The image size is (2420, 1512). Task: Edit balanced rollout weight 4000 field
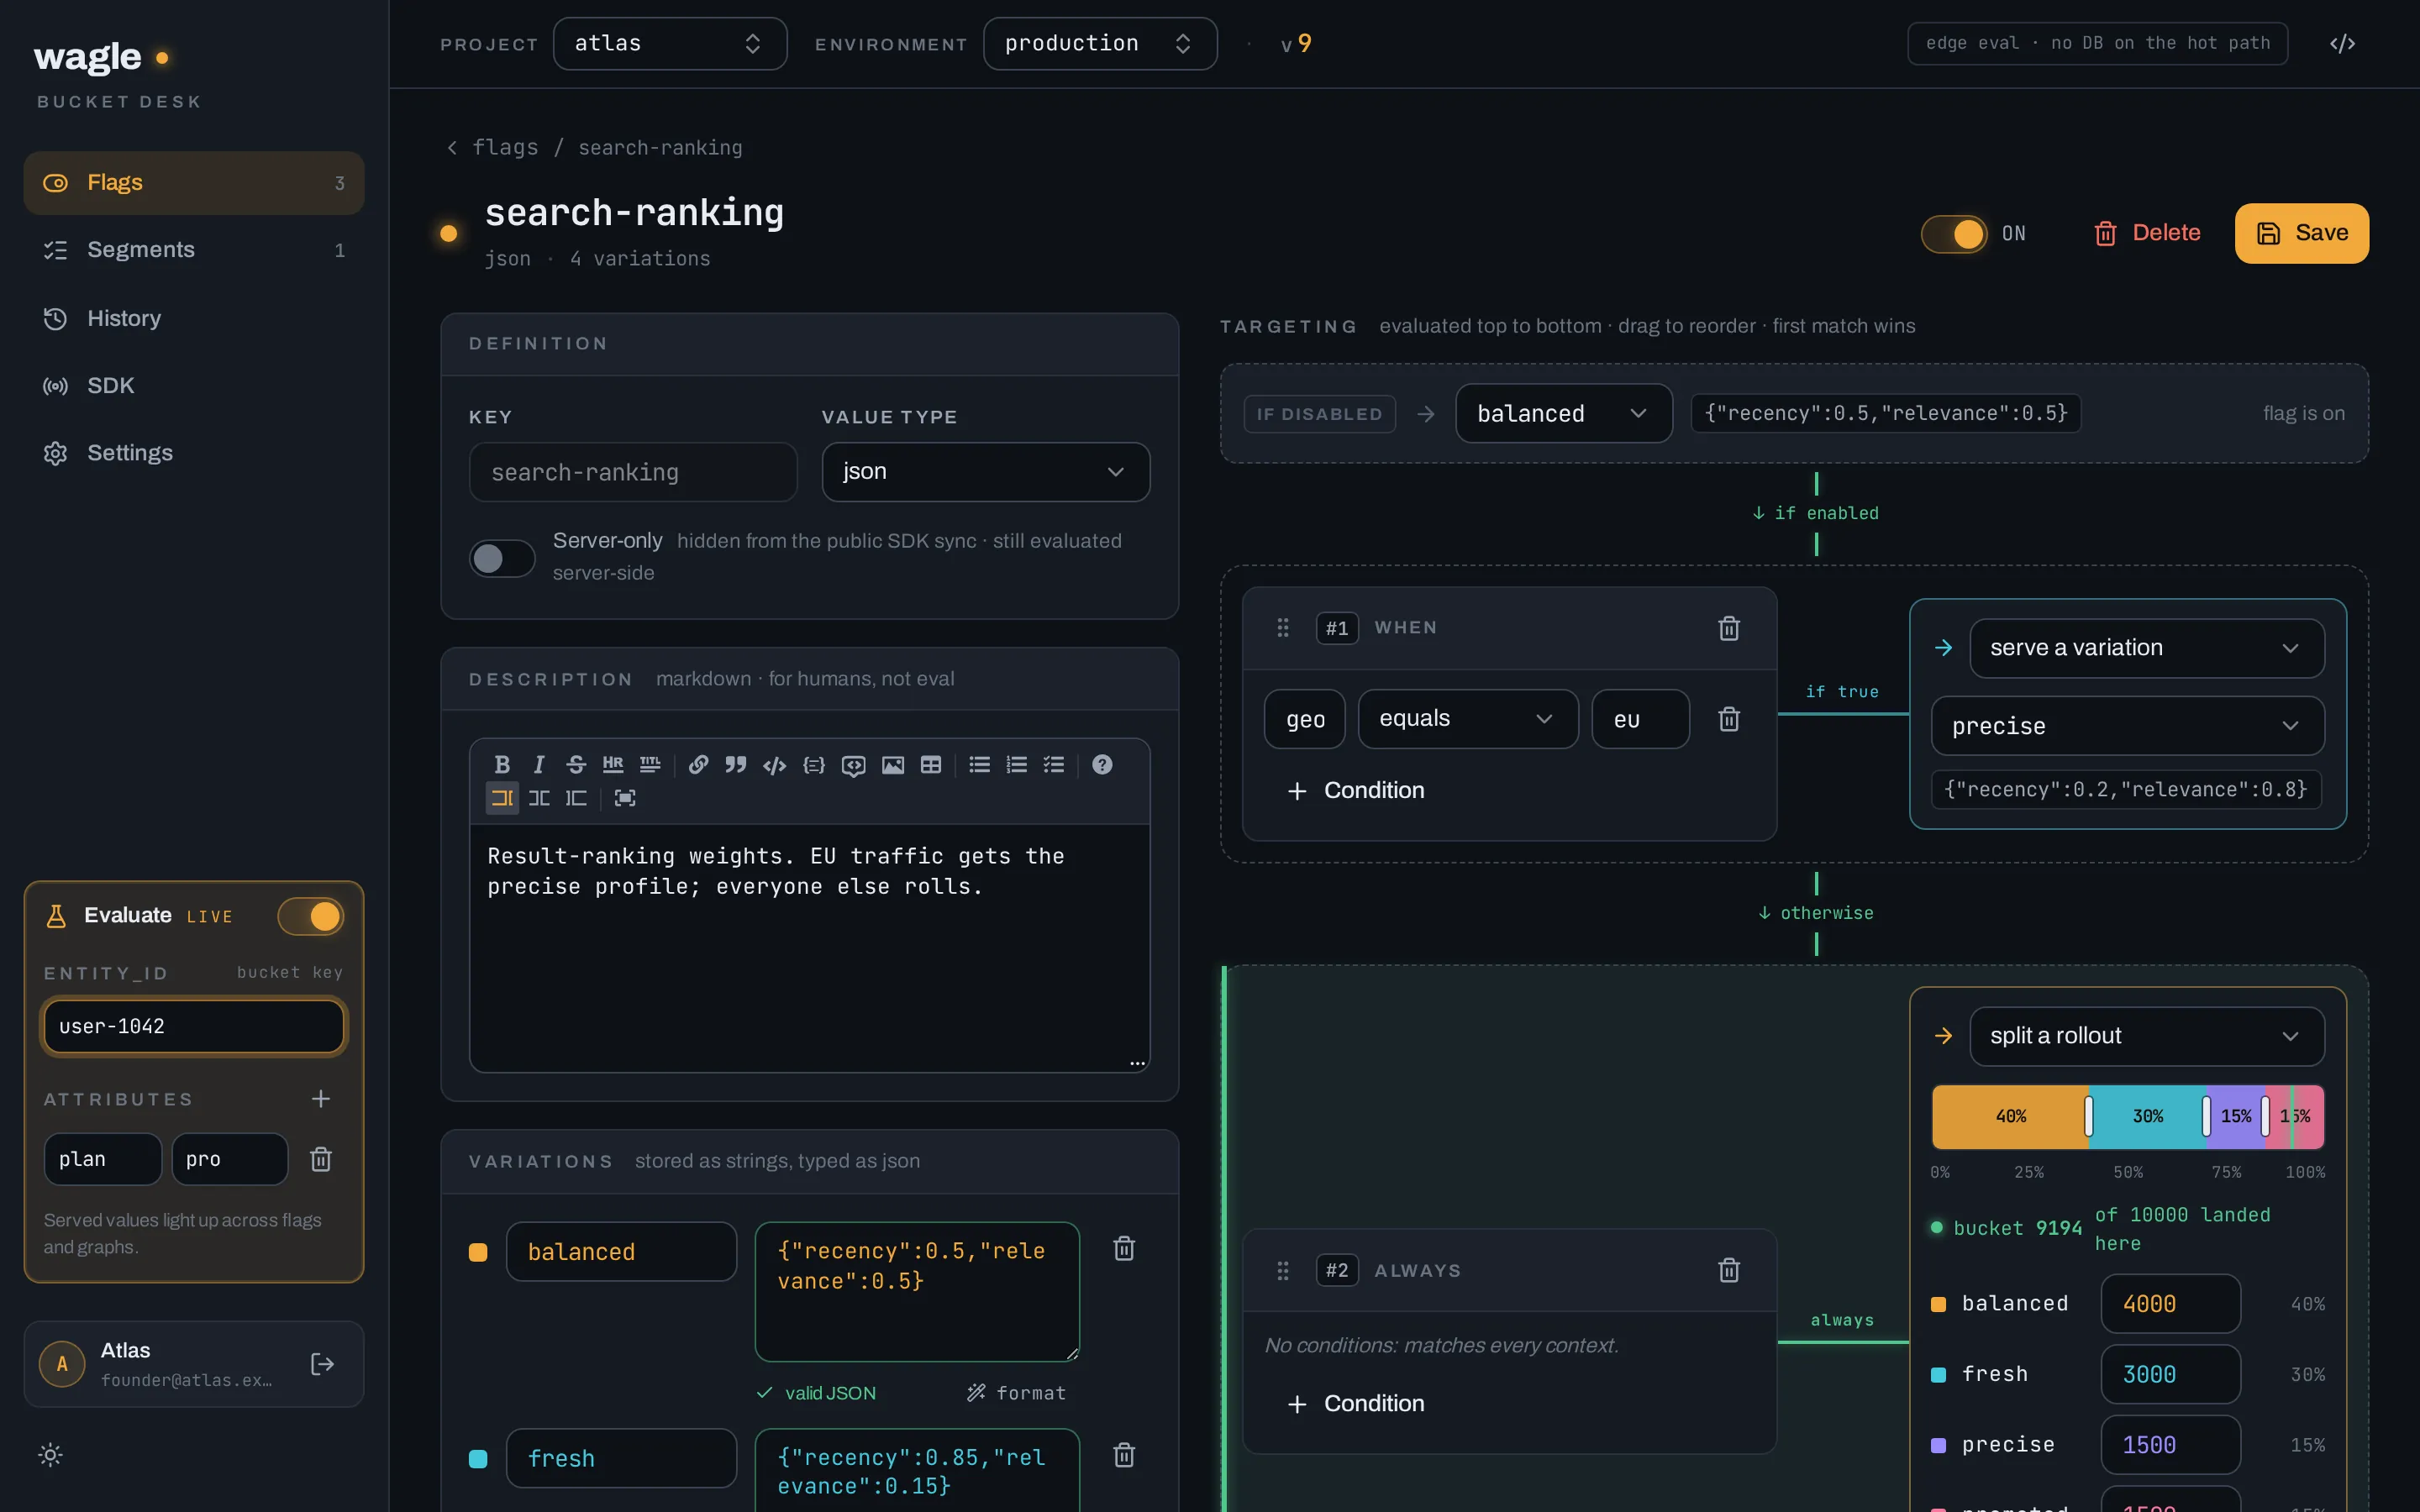2170,1304
